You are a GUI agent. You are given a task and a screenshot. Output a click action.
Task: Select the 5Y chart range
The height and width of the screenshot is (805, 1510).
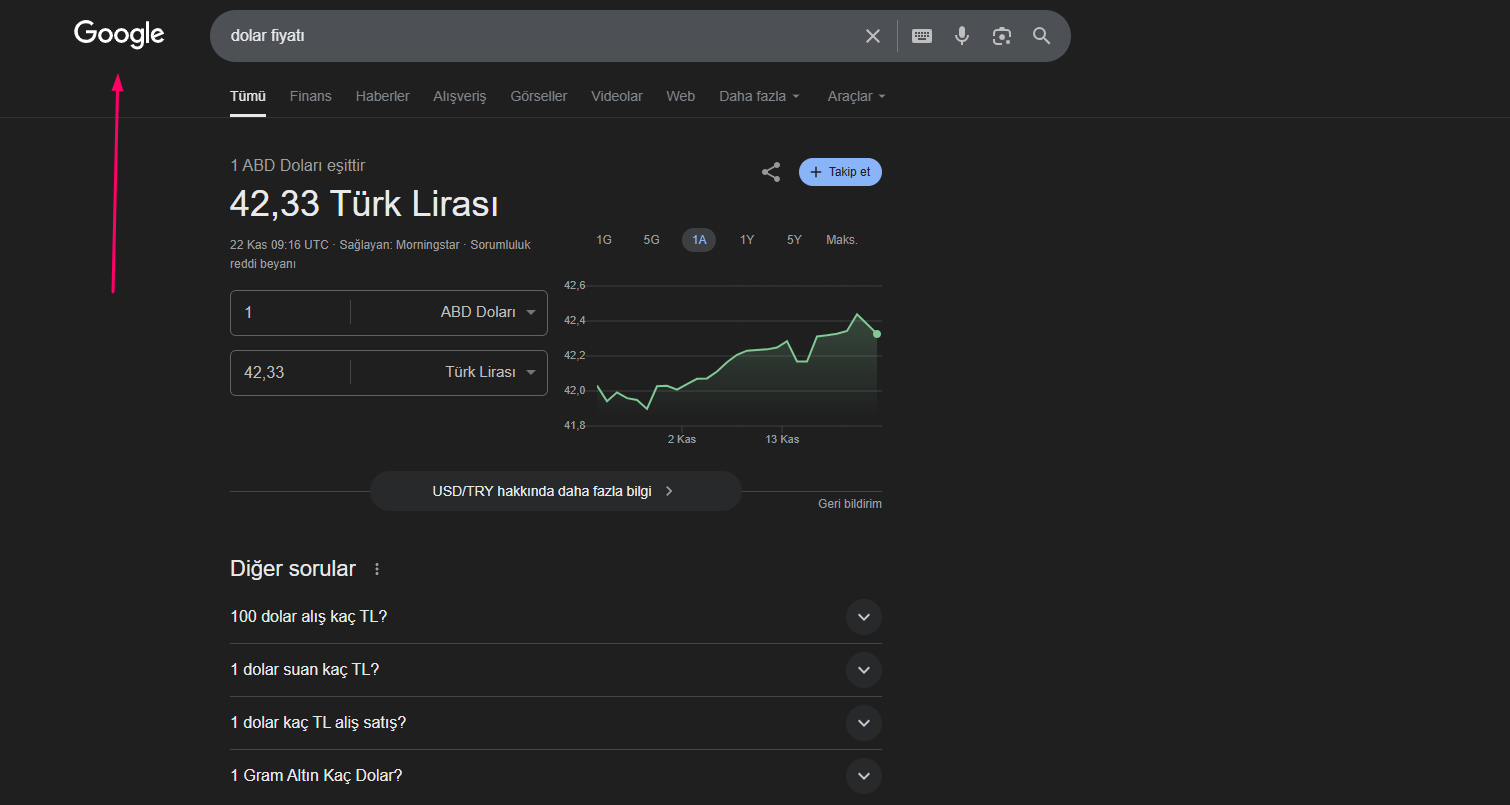pos(794,240)
